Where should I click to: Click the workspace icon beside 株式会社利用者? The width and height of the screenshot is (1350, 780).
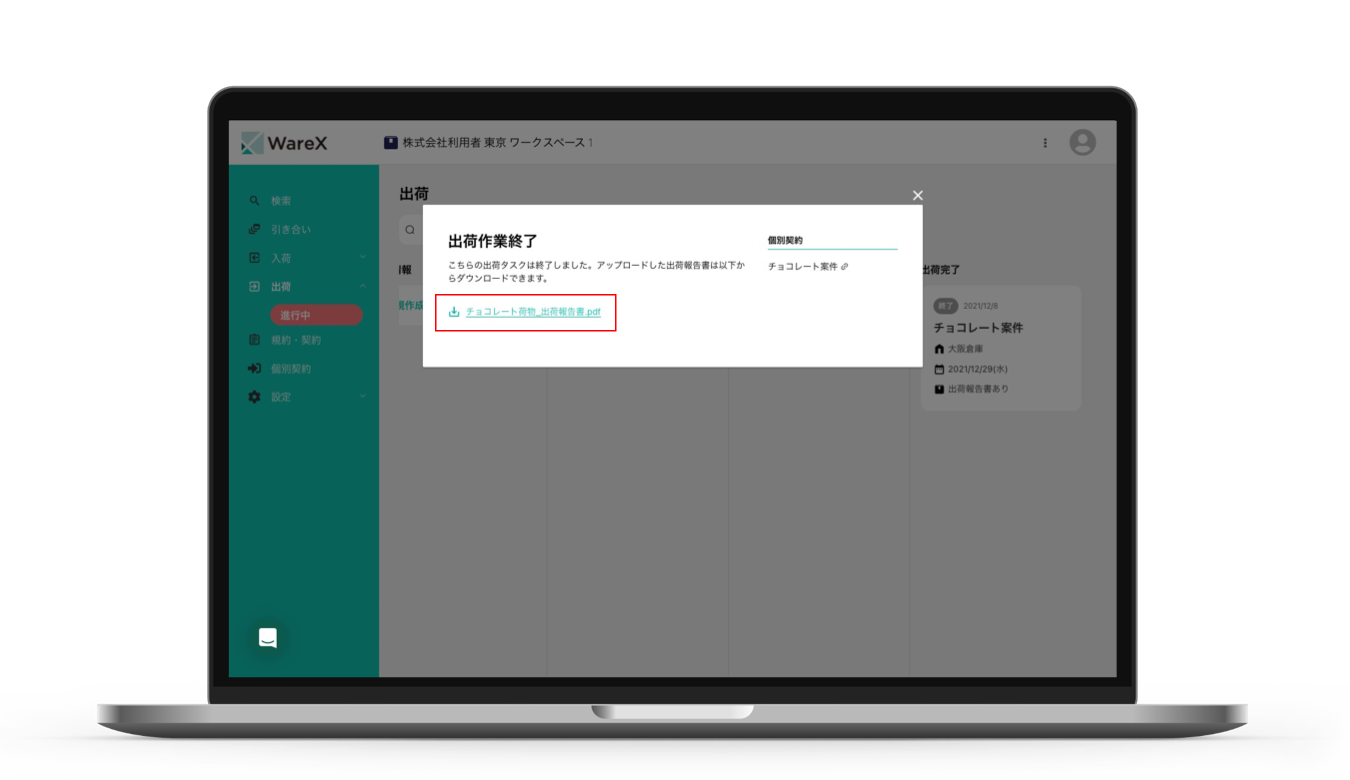[x=391, y=143]
